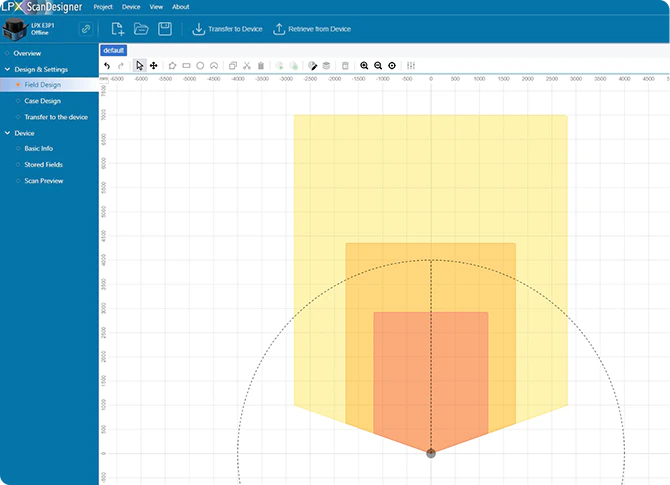The image size is (670, 485).
Task: Activate the move/pan tool
Action: point(153,65)
